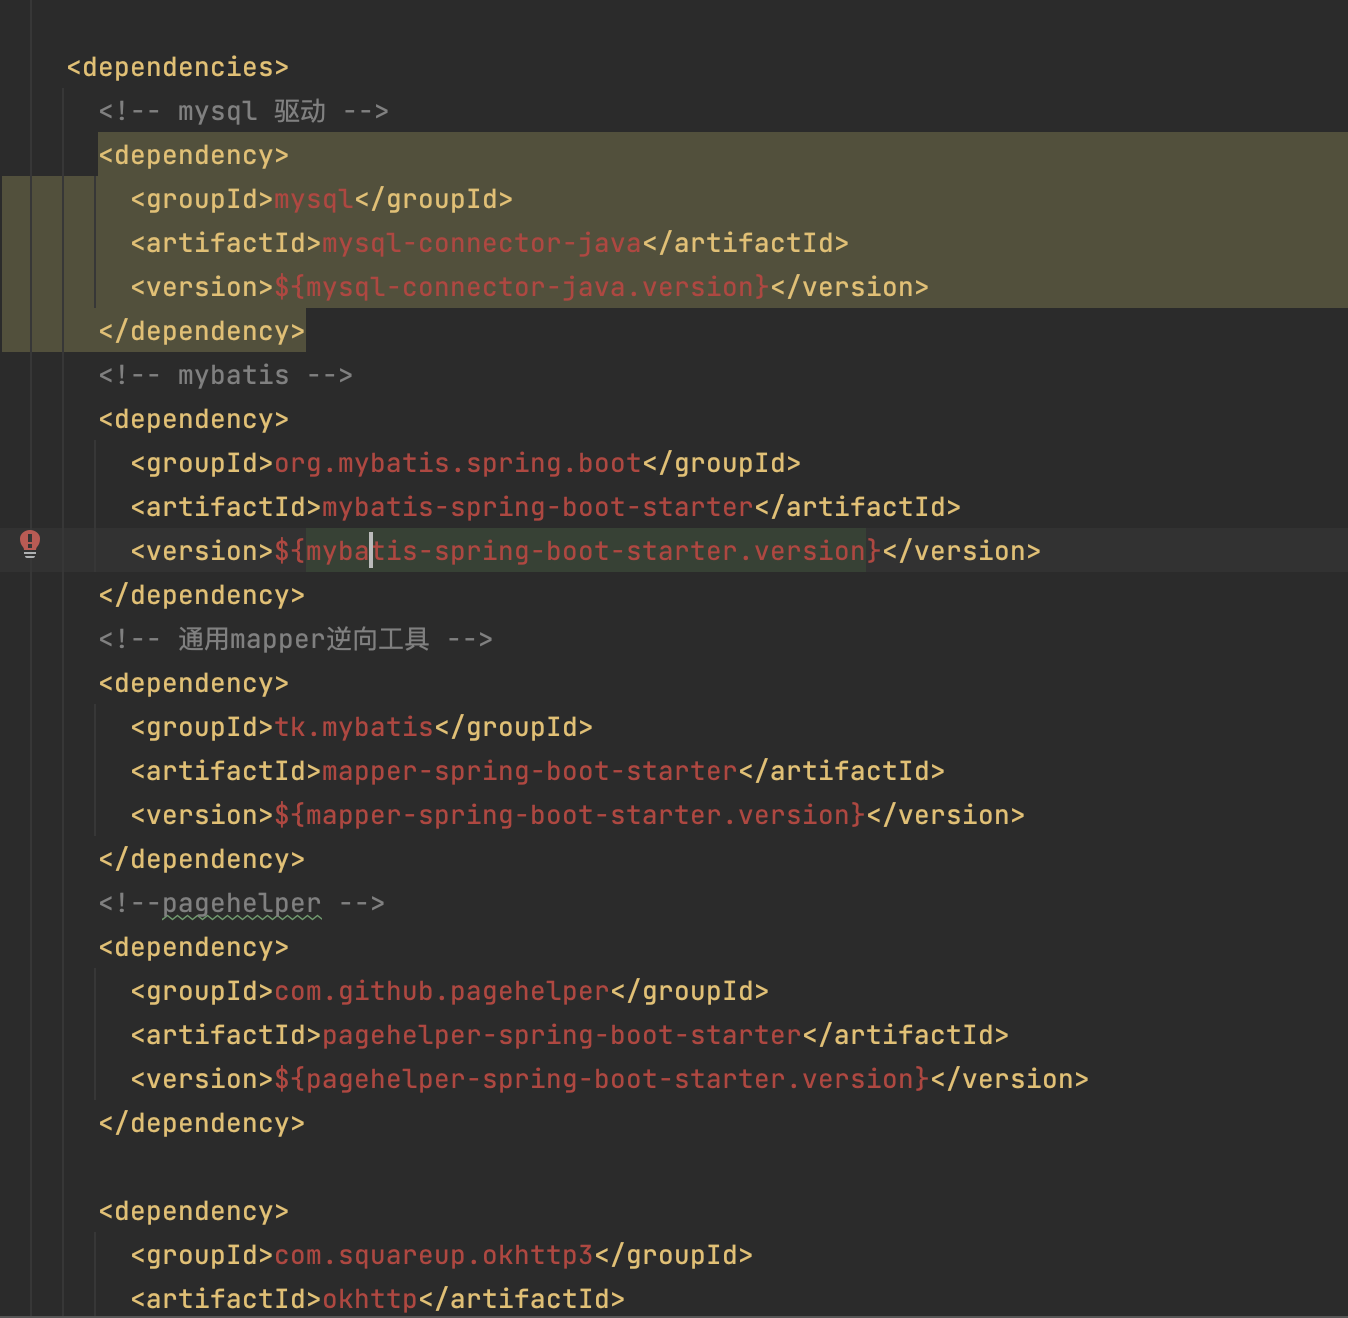Click the red error bulb in the gutter
The width and height of the screenshot is (1348, 1318).
tap(30, 543)
